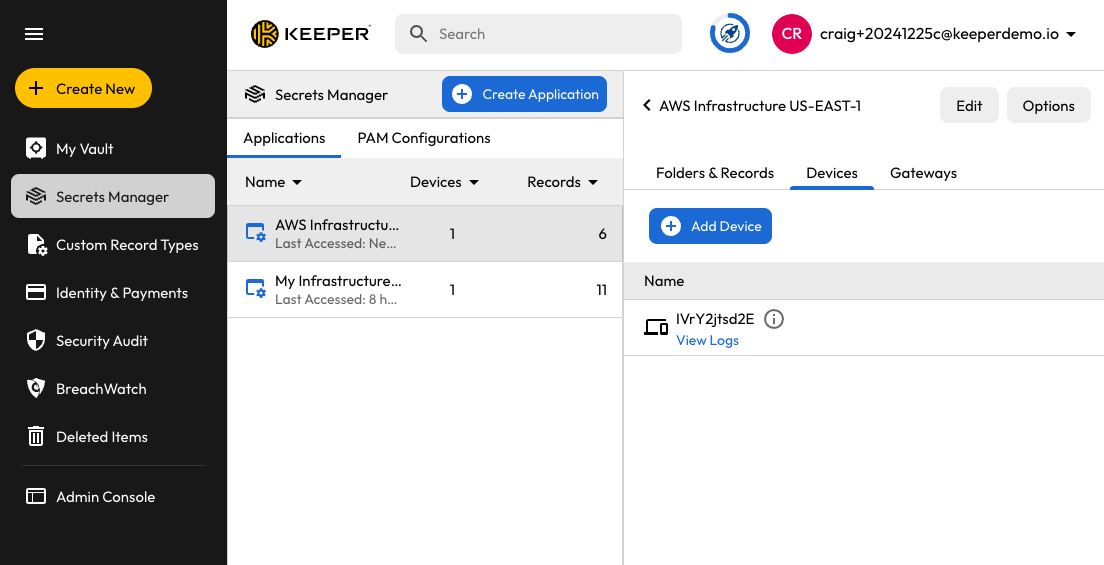Go to Security Audit page
The image size is (1104, 565).
point(101,341)
